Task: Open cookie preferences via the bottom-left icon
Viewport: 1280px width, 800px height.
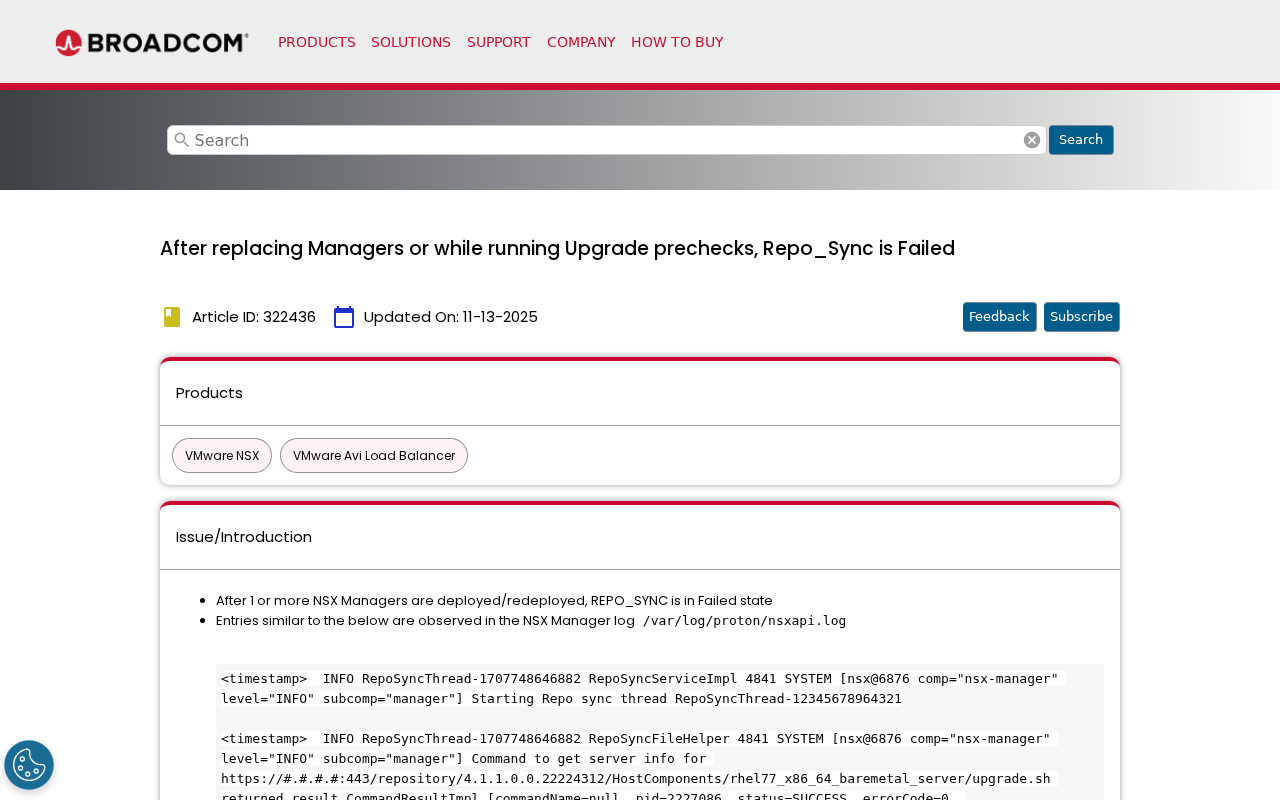Action: [28, 763]
